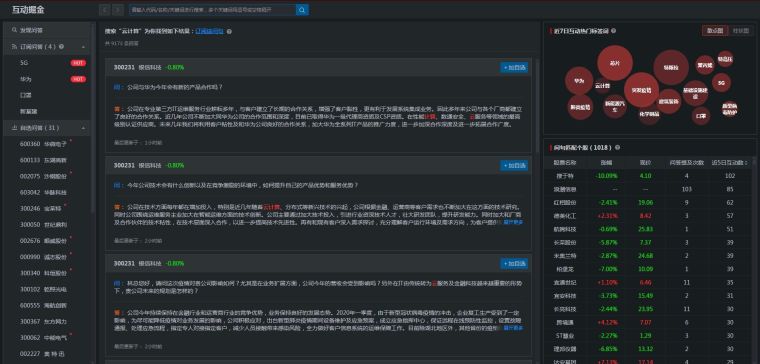
Task: Expand 展开更多 in the epidemic impact answer
Action: [513, 328]
